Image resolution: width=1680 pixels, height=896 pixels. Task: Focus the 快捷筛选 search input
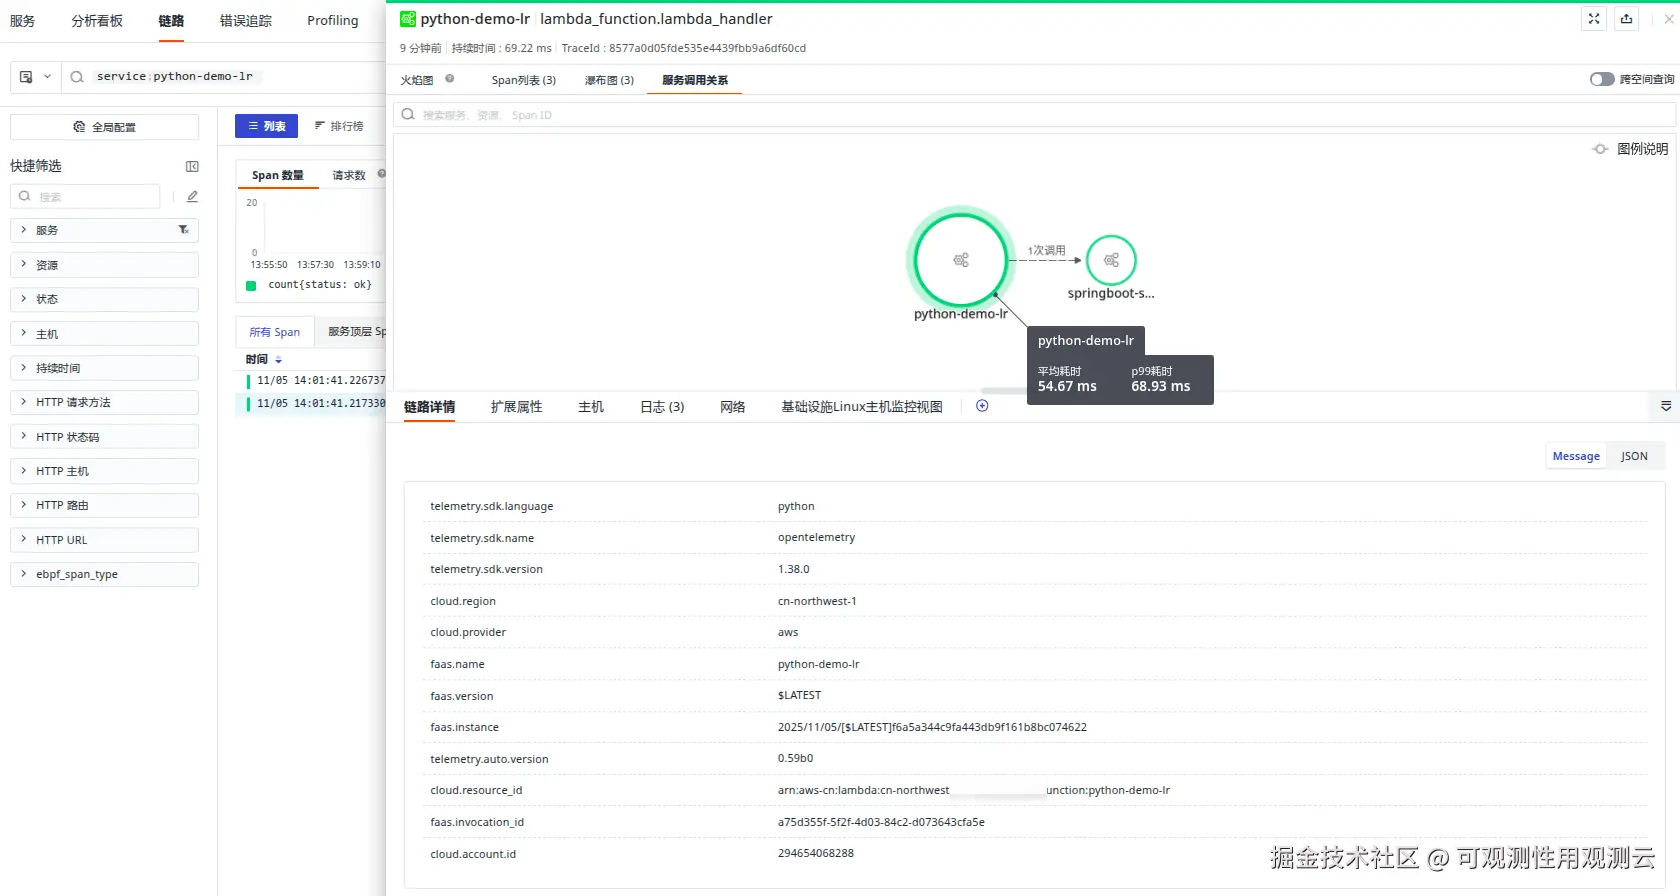tap(85, 197)
